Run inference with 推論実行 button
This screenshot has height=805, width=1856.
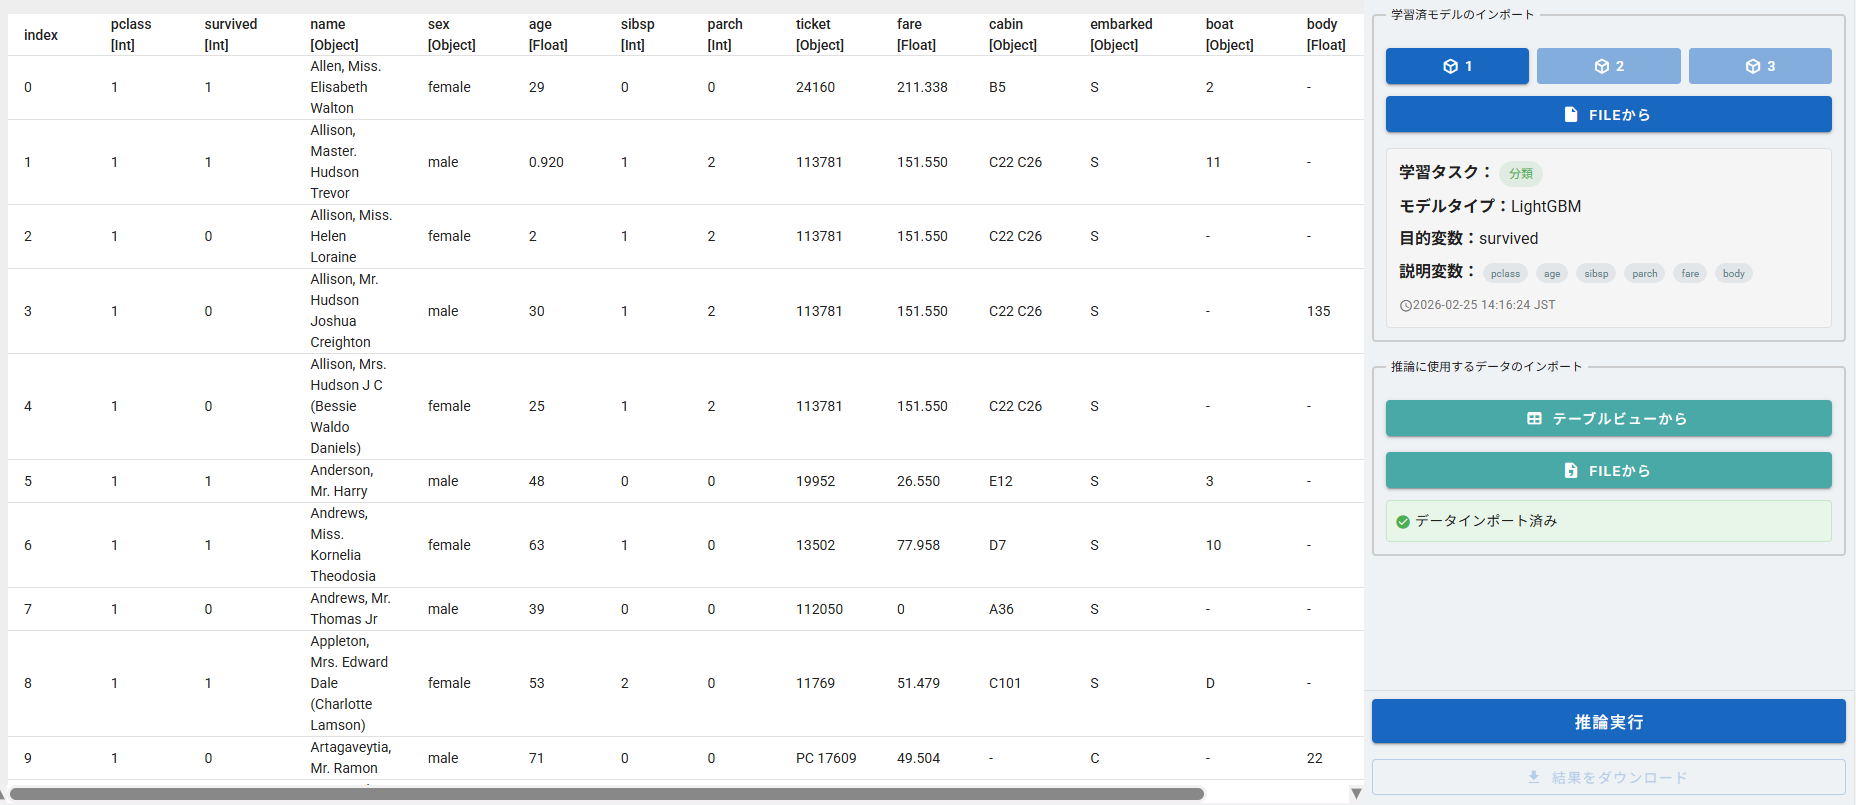(1608, 722)
